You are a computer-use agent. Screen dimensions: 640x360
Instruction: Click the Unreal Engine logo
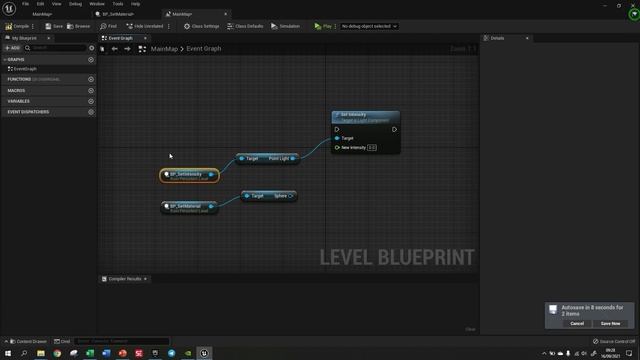click(x=9, y=9)
